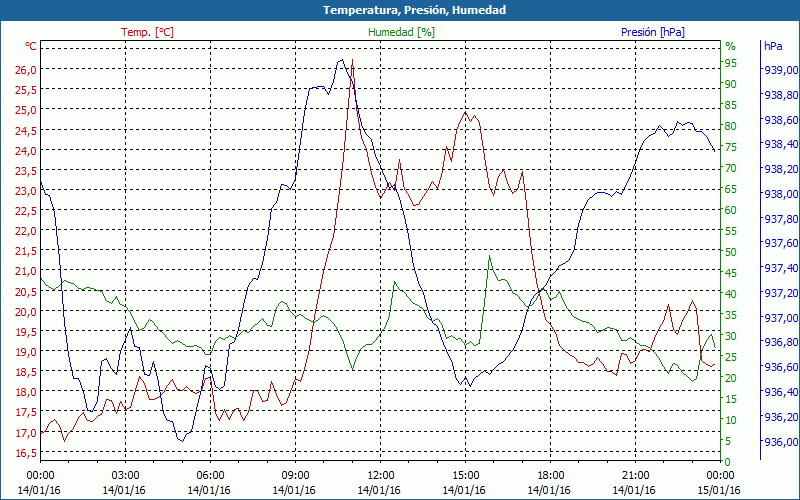Click the 24,5 temperature axis value
800x500 pixels.
pos(27,131)
